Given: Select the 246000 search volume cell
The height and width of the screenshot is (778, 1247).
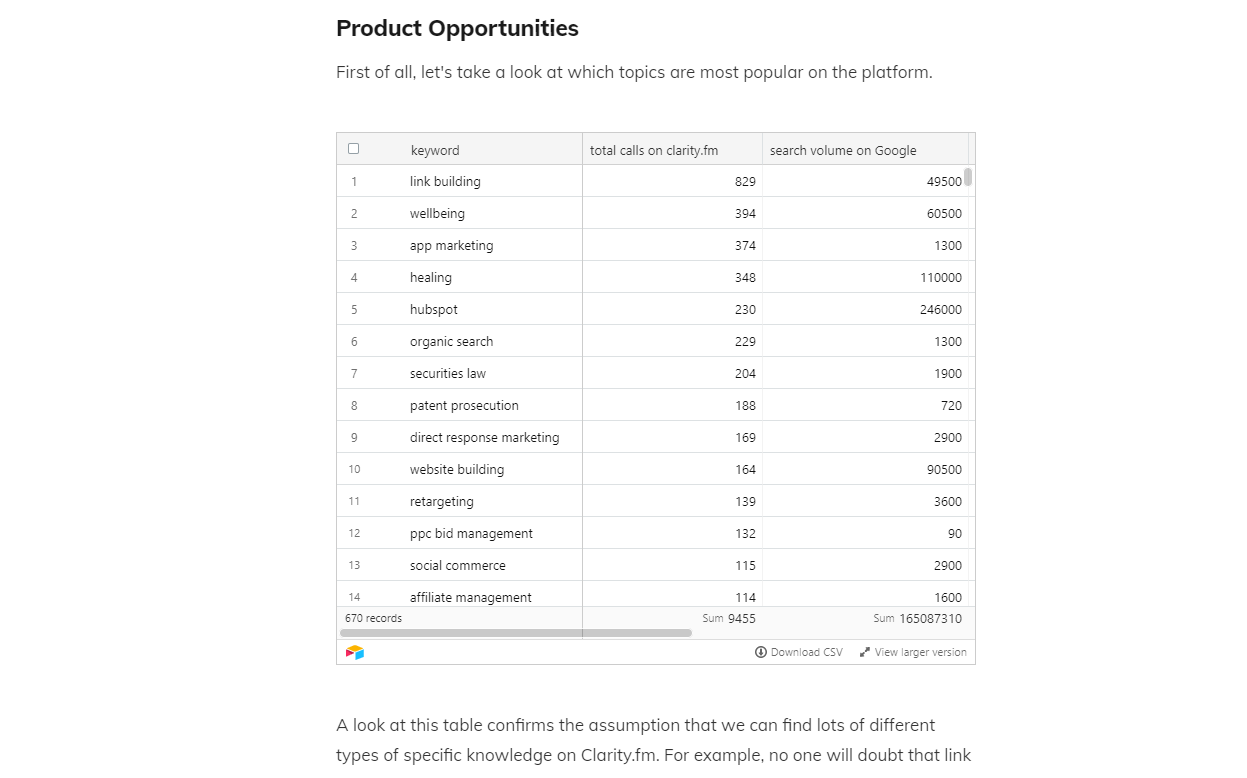Looking at the screenshot, I should [941, 310].
